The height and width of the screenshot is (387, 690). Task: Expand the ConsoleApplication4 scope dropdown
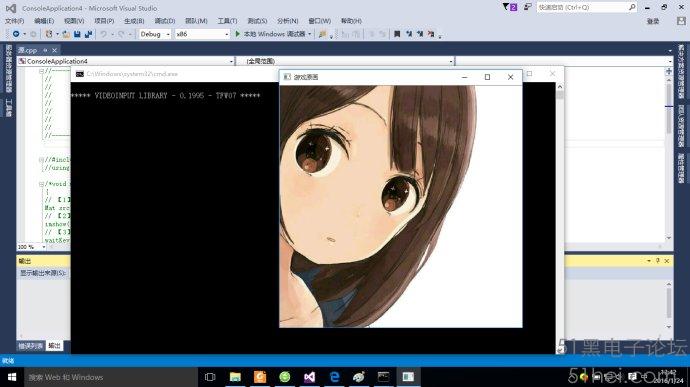(125, 61)
